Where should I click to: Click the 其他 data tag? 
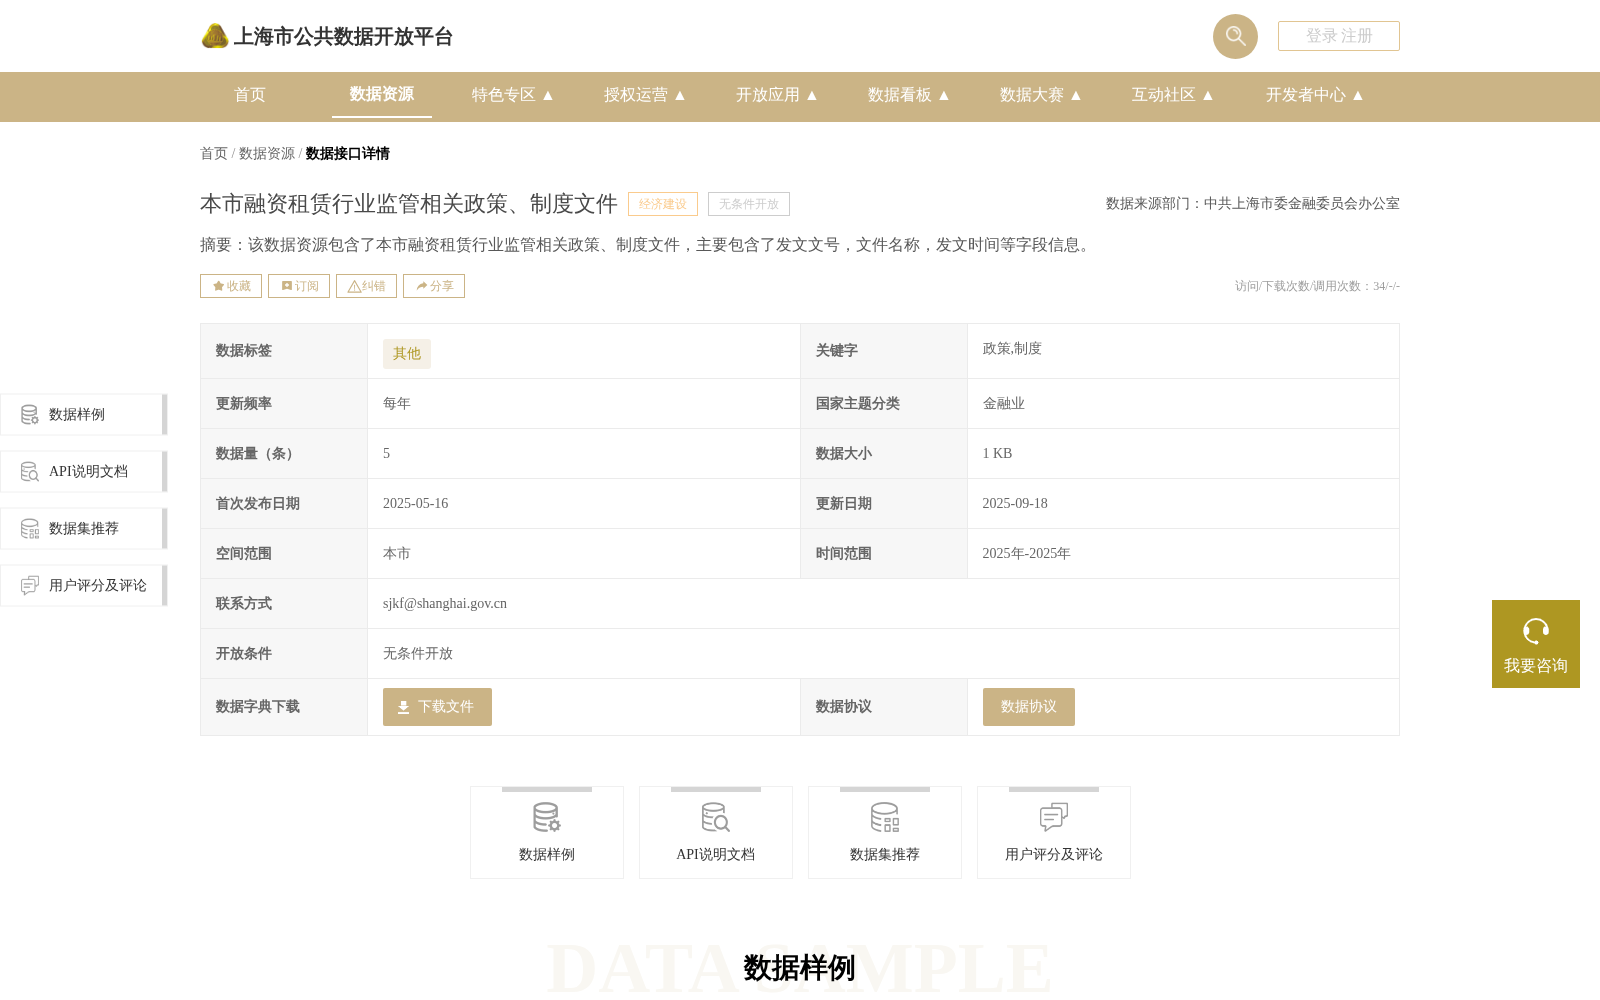click(407, 353)
